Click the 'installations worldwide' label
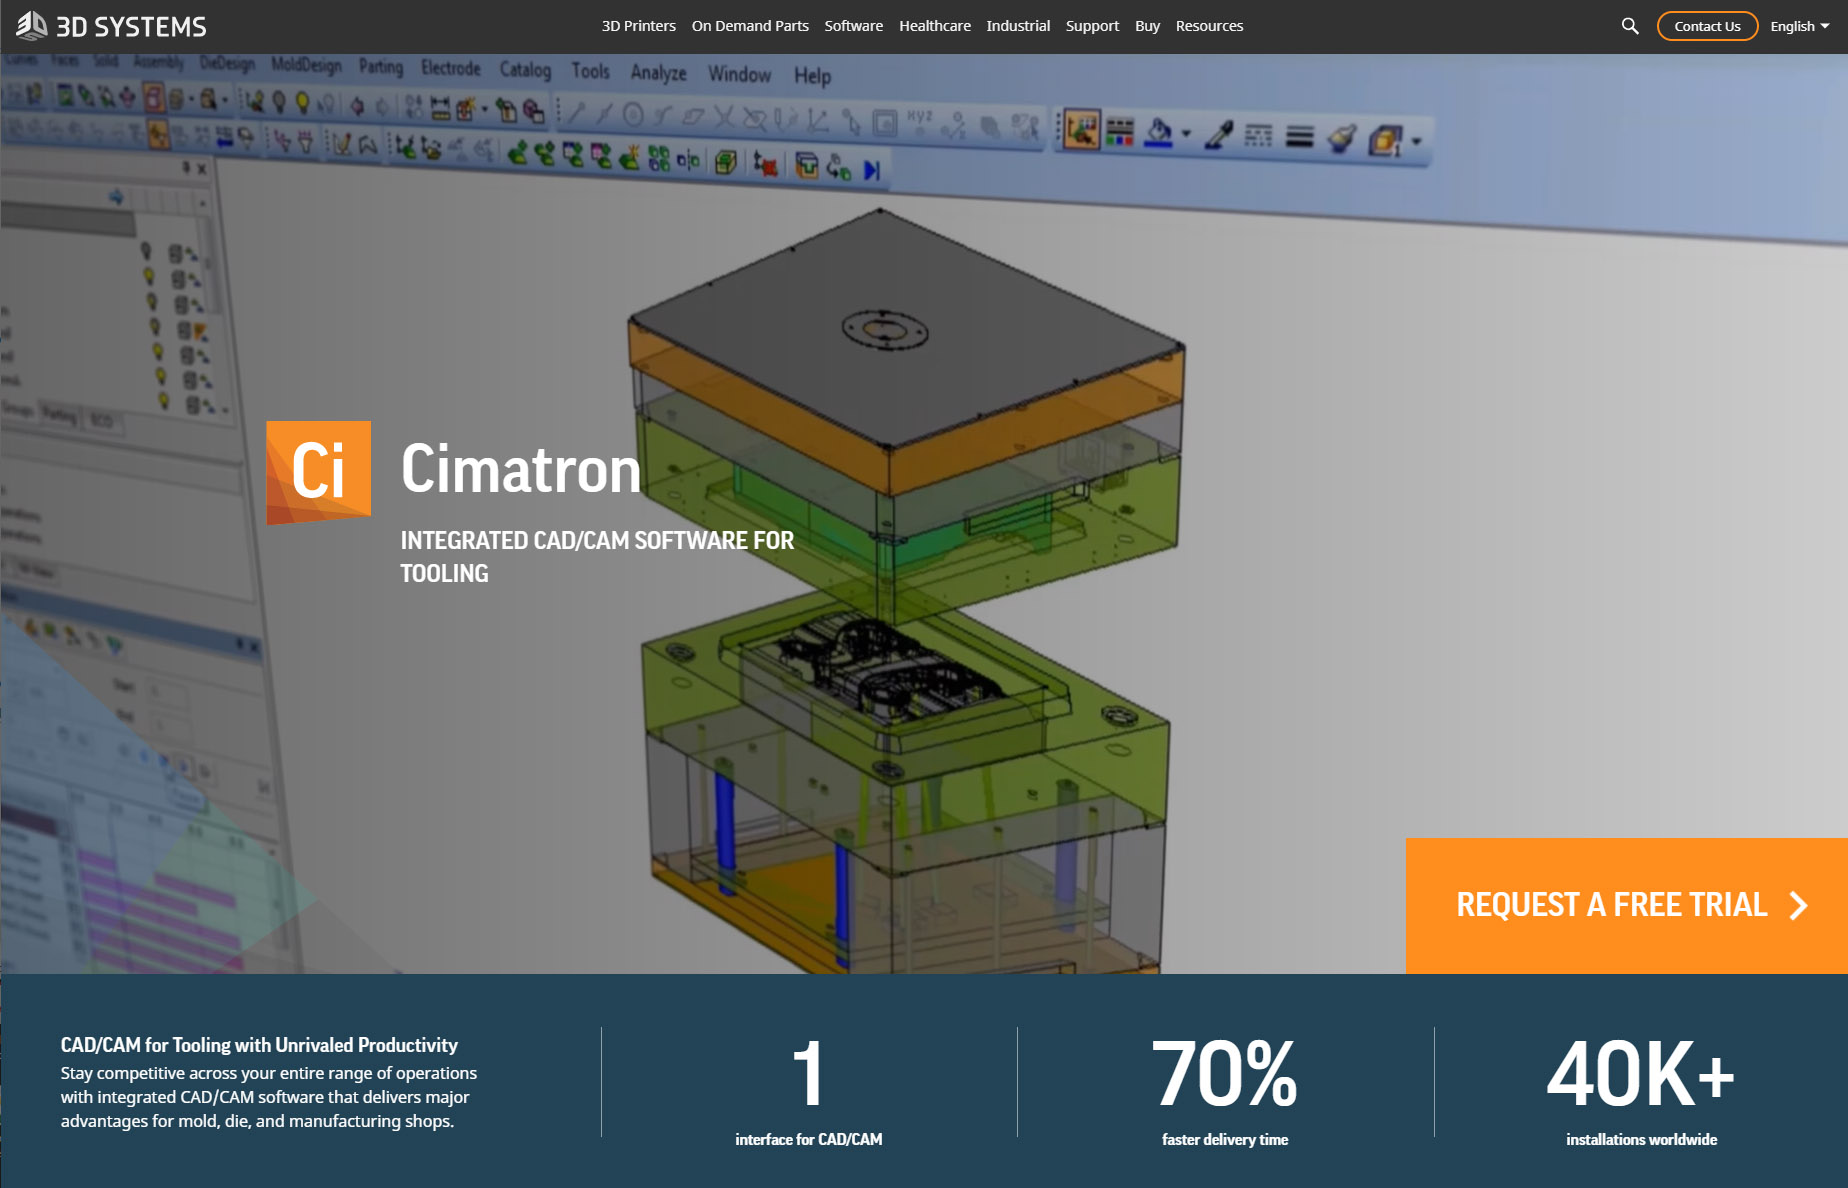Viewport: 1848px width, 1188px height. (x=1641, y=1139)
